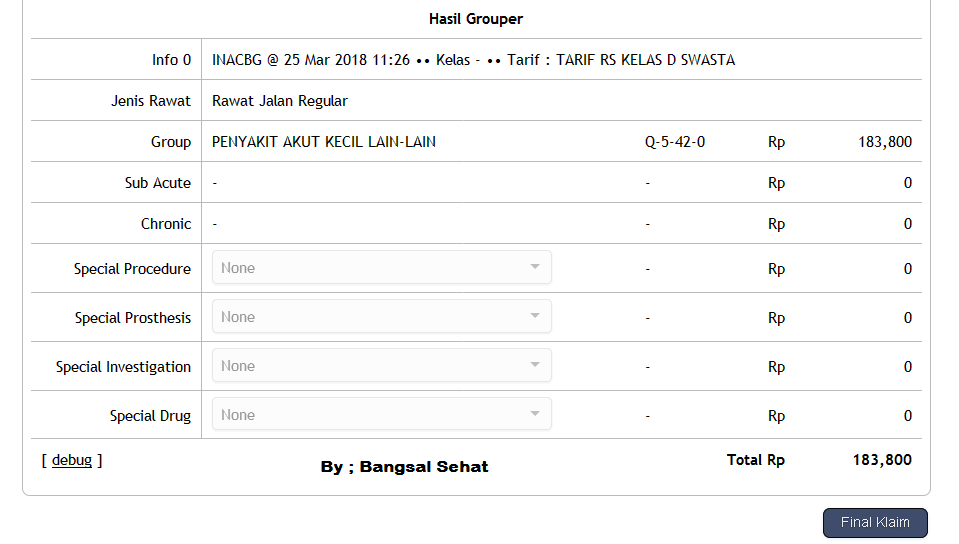Select the group code Q-5-42-0

pyautogui.click(x=675, y=142)
